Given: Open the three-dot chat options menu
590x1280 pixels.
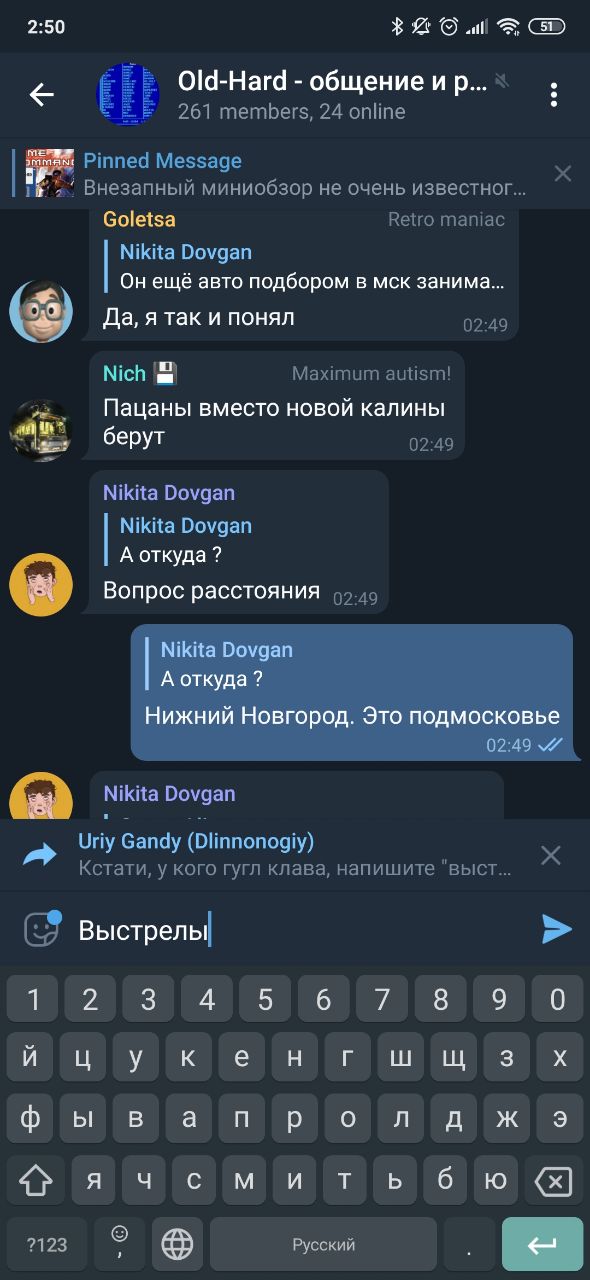Looking at the screenshot, I should click(553, 95).
